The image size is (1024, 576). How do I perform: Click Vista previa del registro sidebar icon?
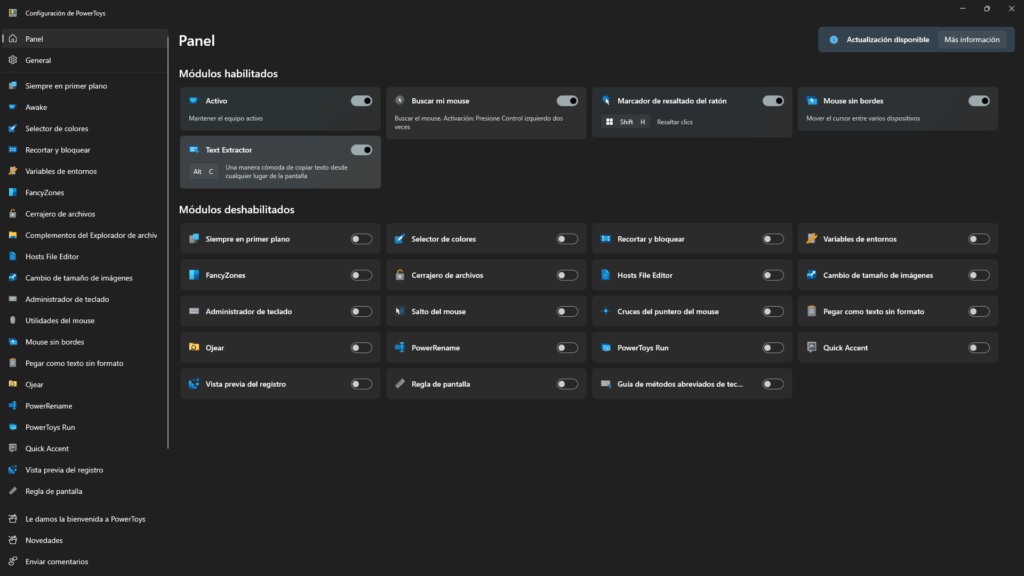13,470
